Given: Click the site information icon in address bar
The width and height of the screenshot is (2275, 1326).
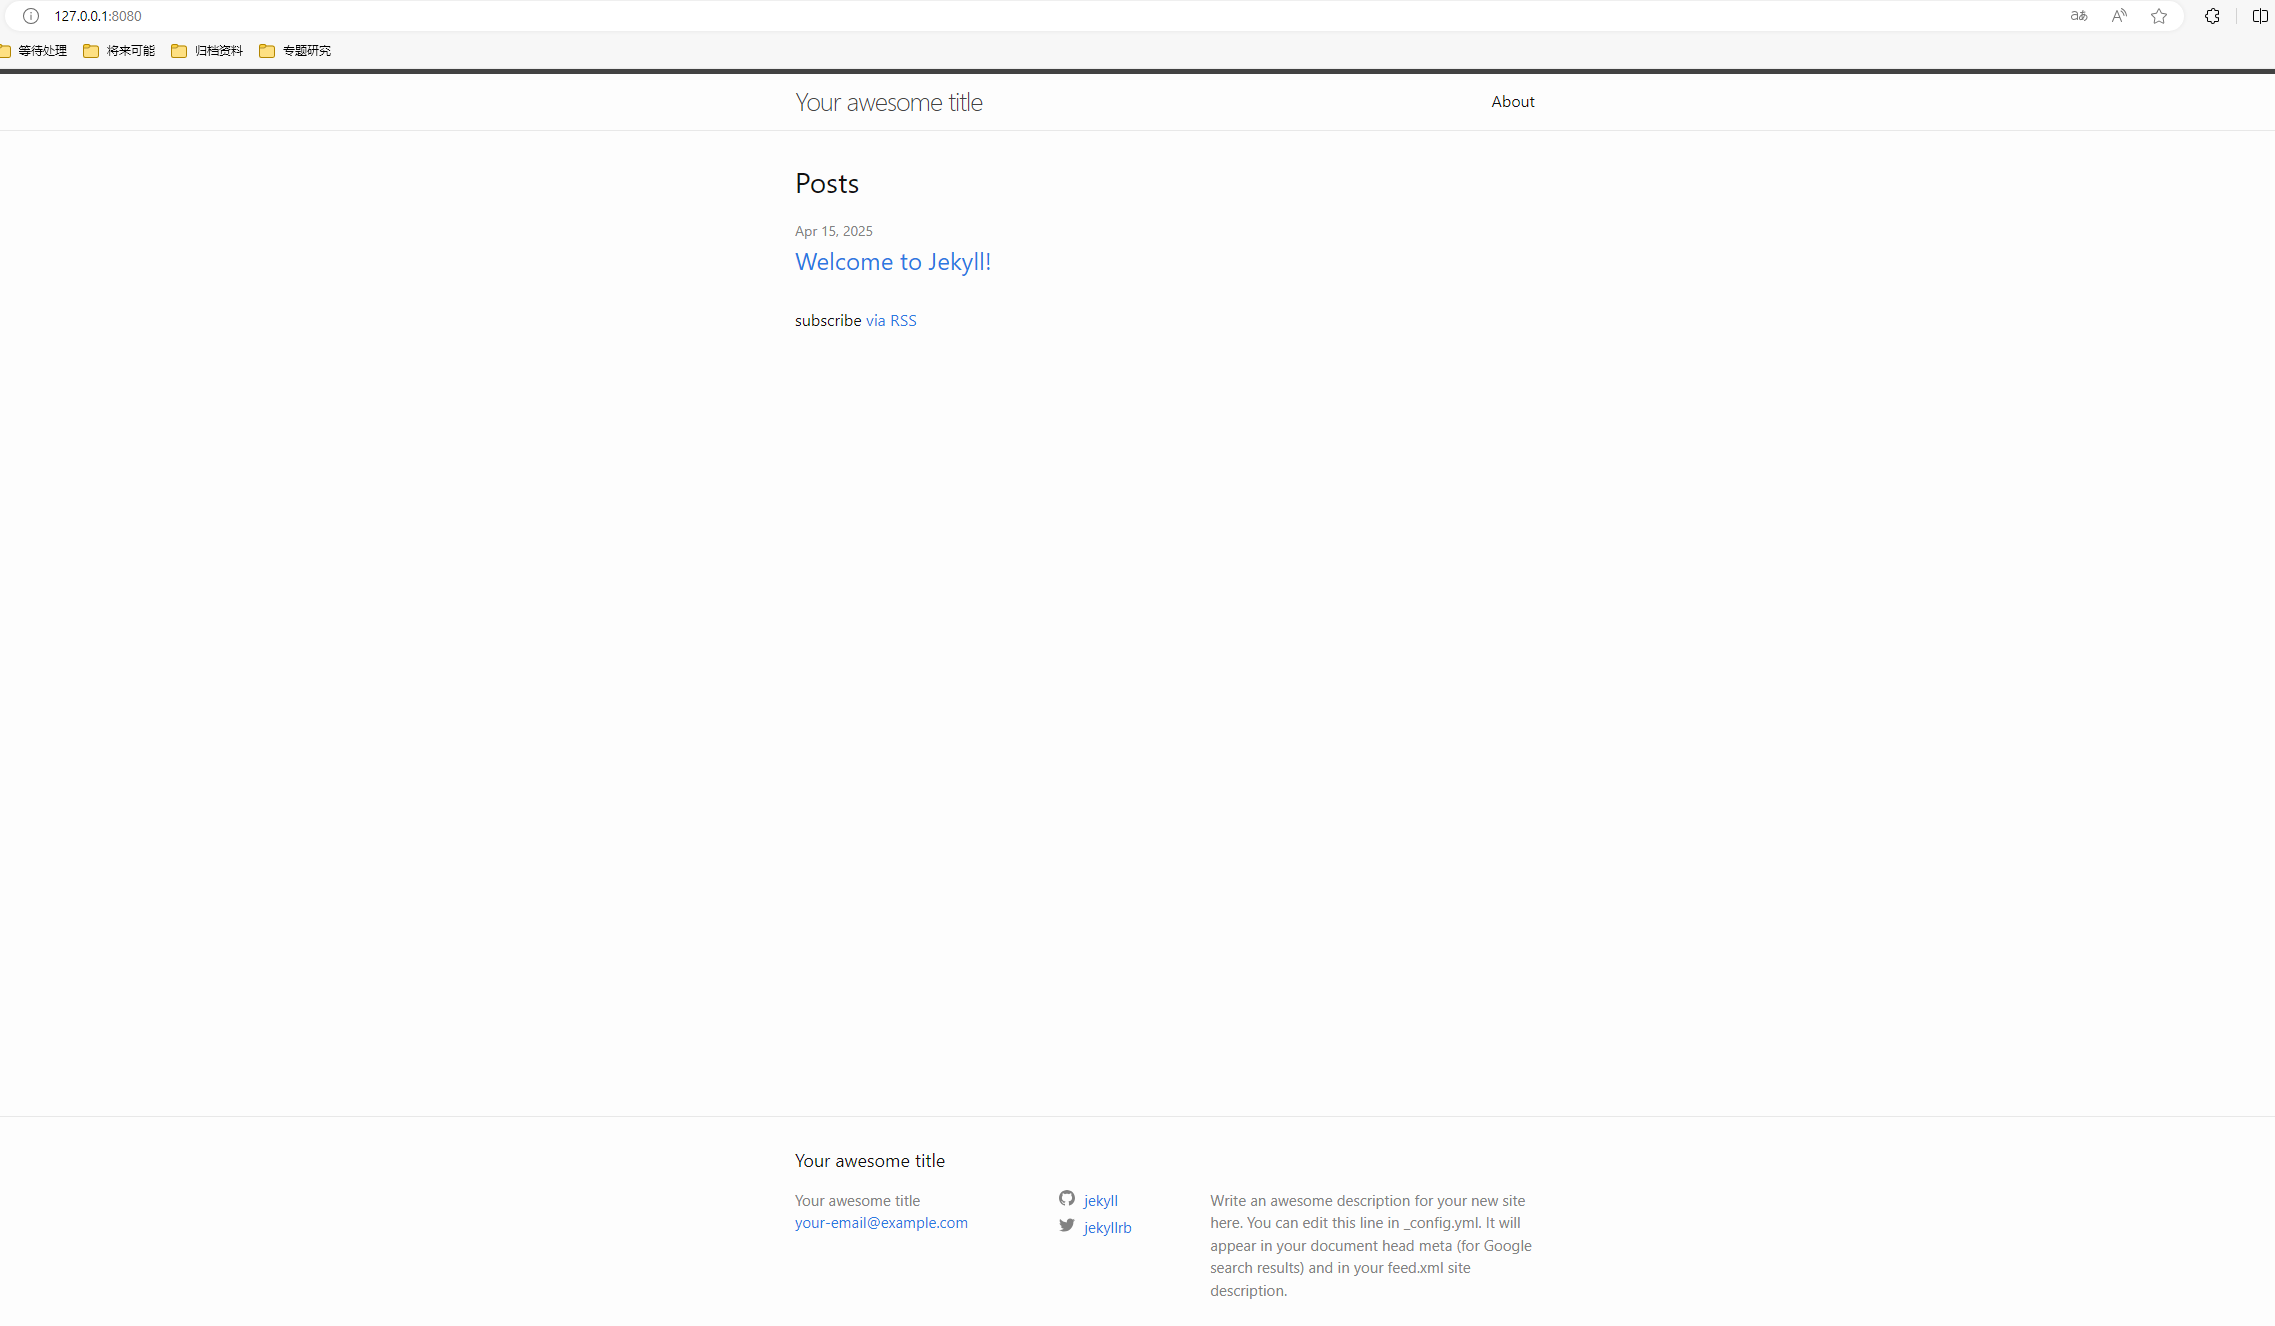Looking at the screenshot, I should tap(31, 16).
